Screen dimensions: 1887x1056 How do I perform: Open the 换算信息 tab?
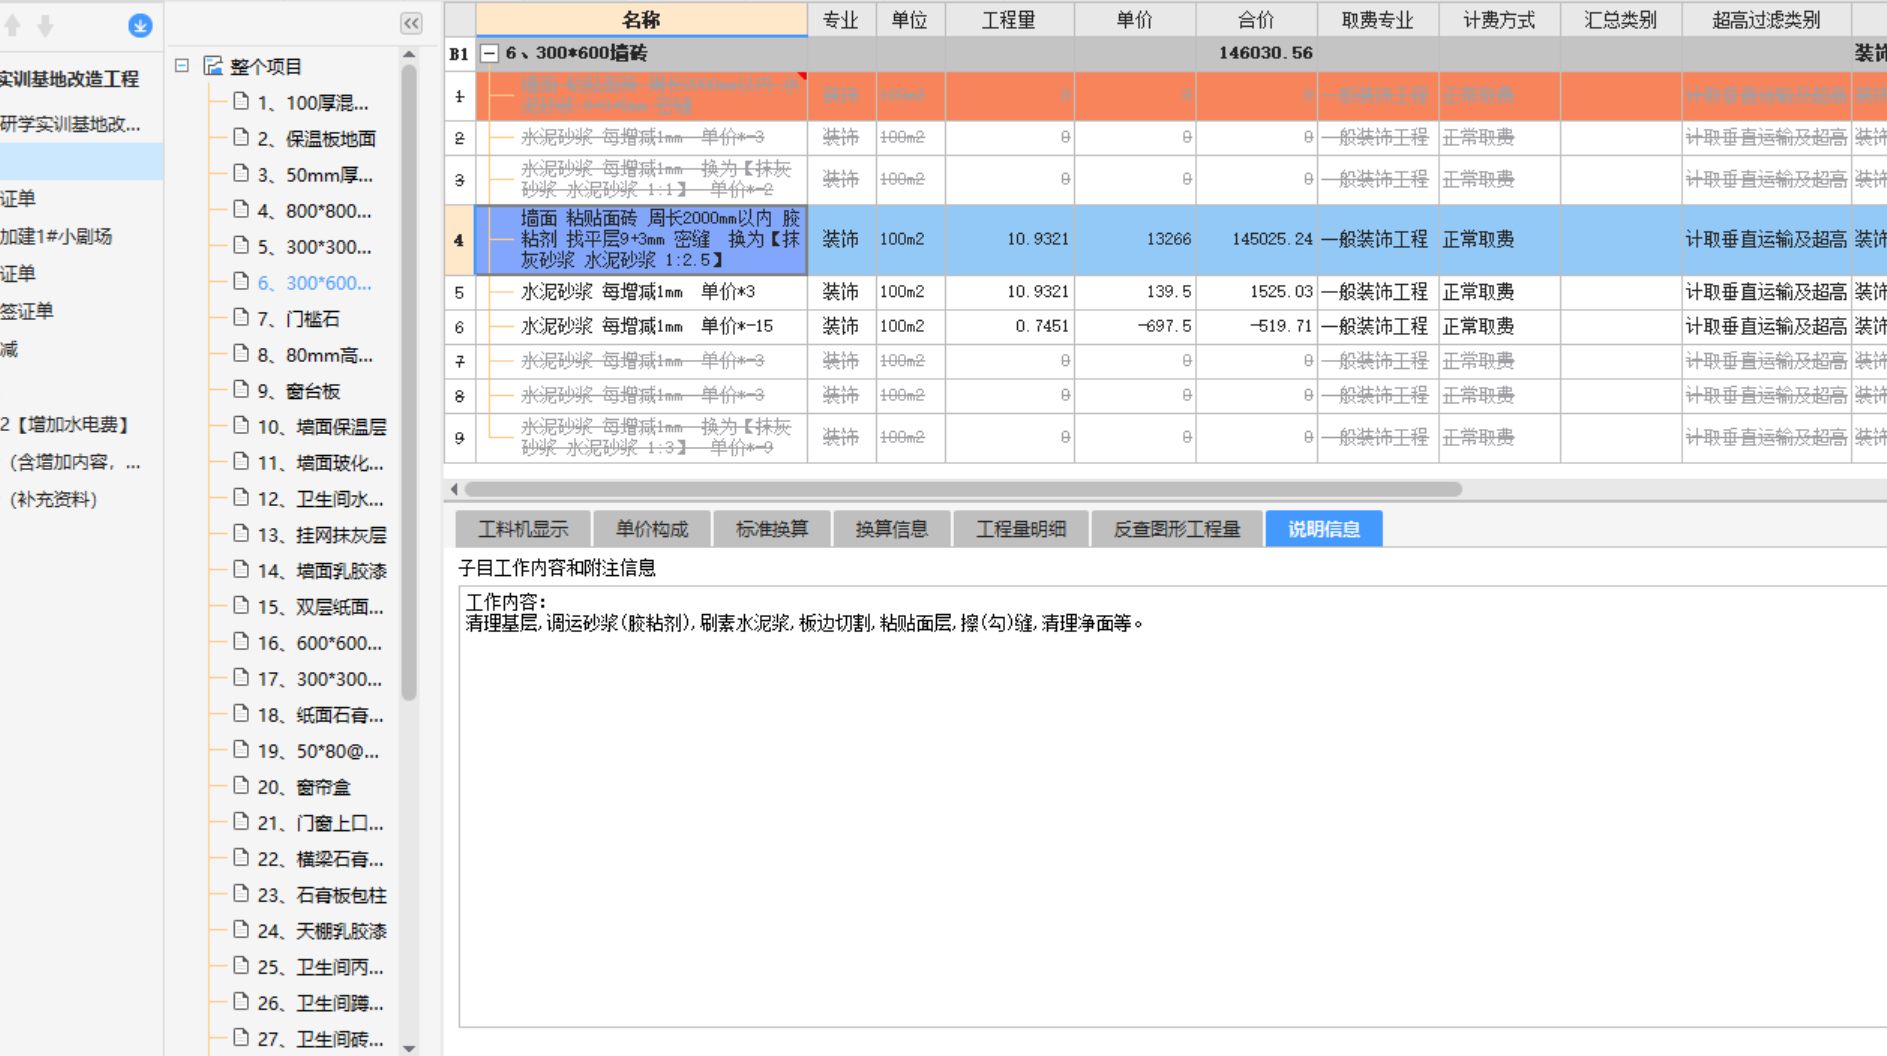(892, 529)
